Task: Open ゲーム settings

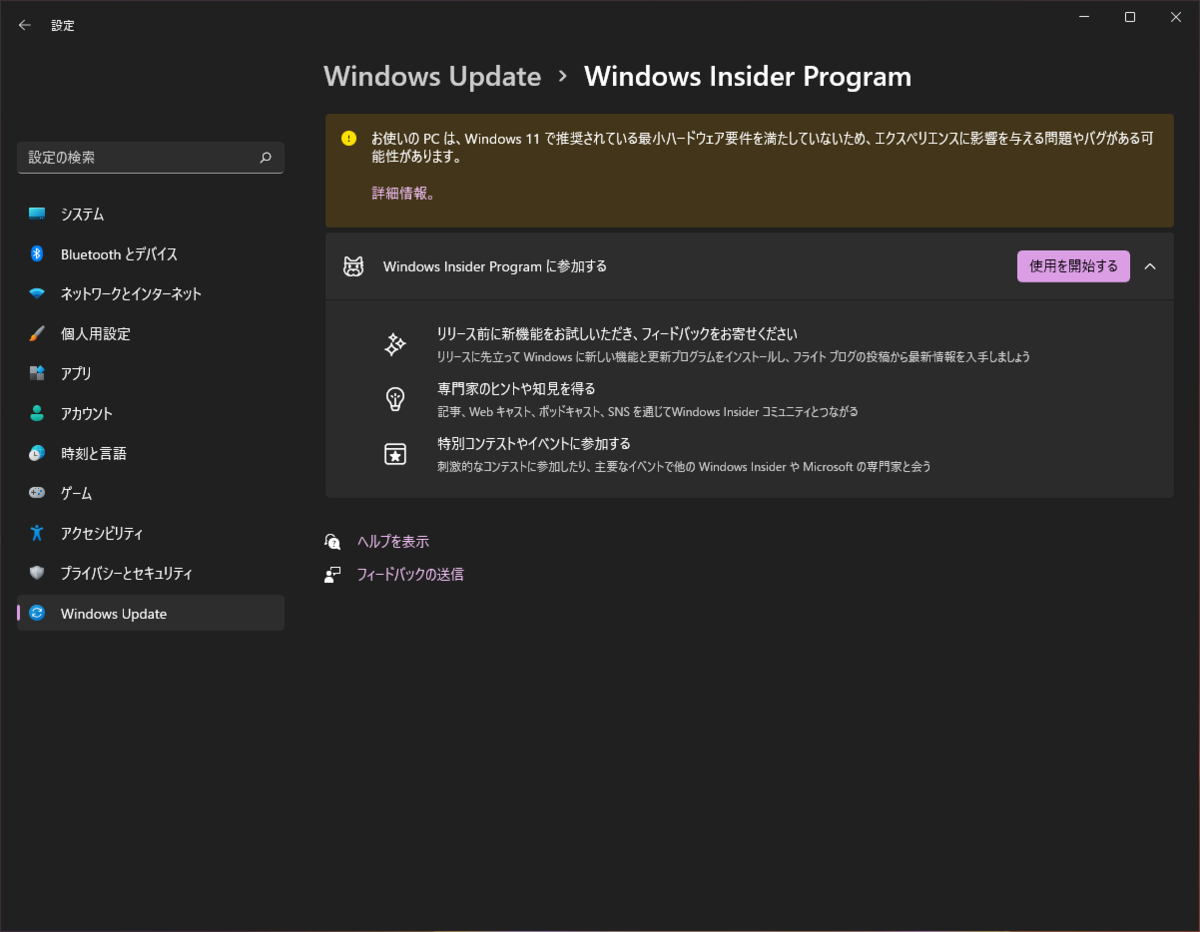Action: pos(150,493)
